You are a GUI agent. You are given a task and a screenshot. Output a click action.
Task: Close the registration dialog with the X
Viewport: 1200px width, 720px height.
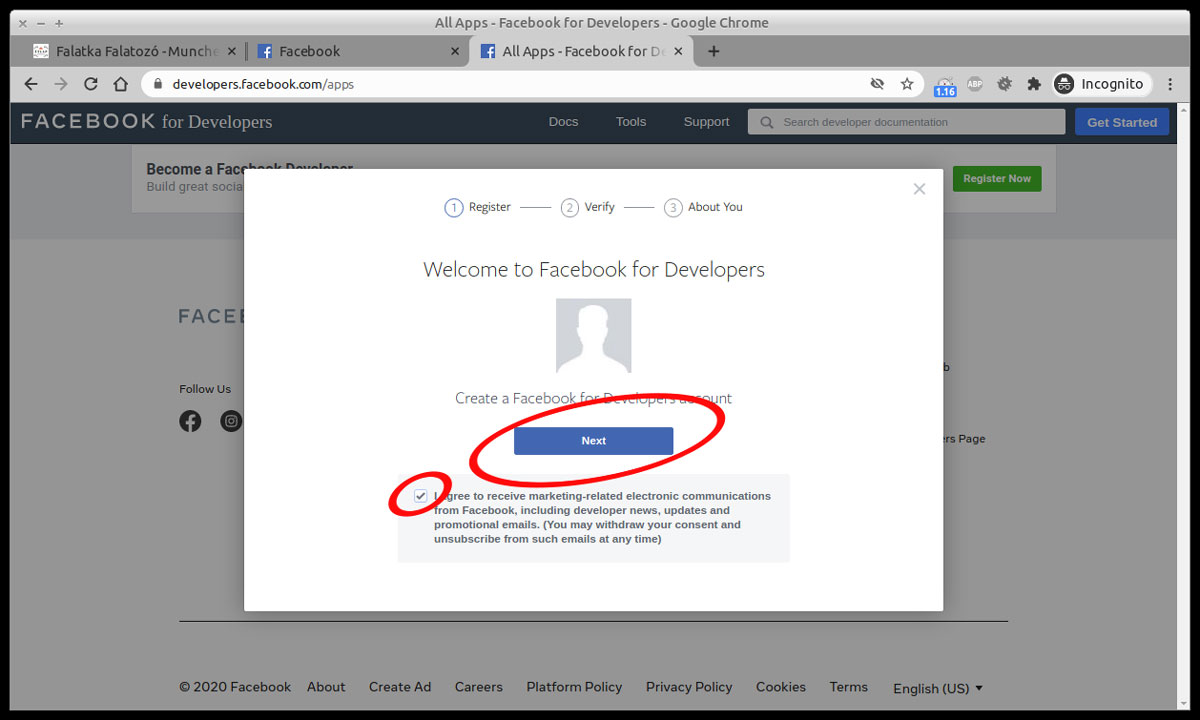[919, 189]
